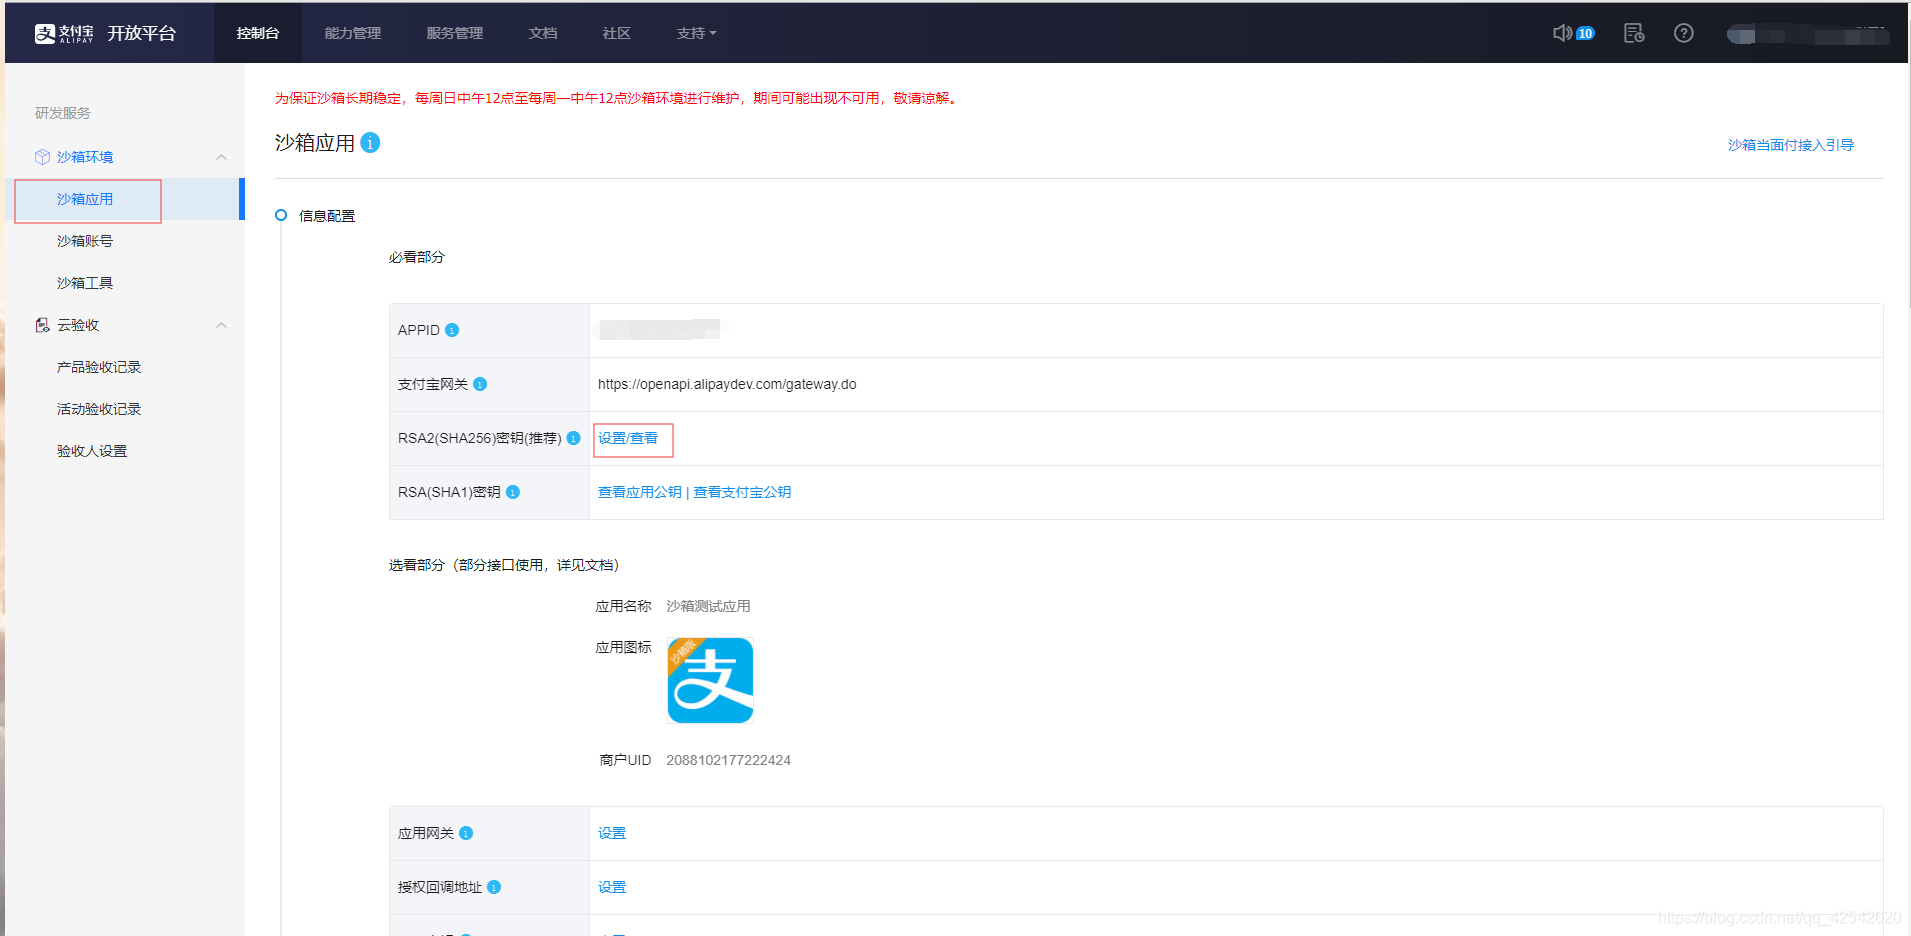Click the Alipay 开放平台 logo
Image resolution: width=1911 pixels, height=936 pixels.
click(x=103, y=32)
